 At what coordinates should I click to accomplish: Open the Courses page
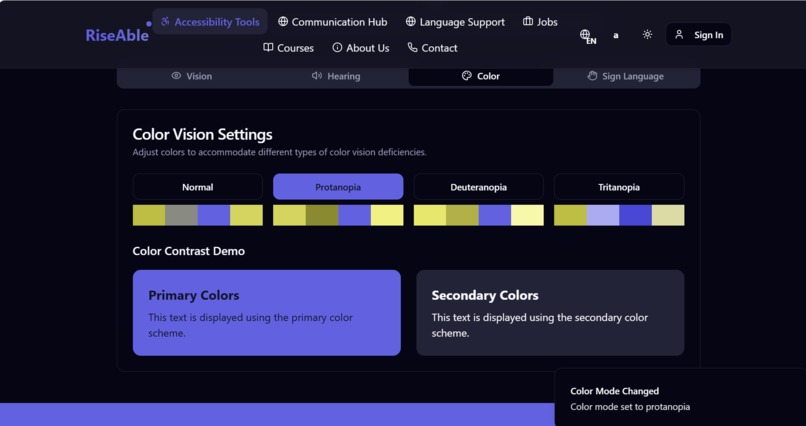288,48
